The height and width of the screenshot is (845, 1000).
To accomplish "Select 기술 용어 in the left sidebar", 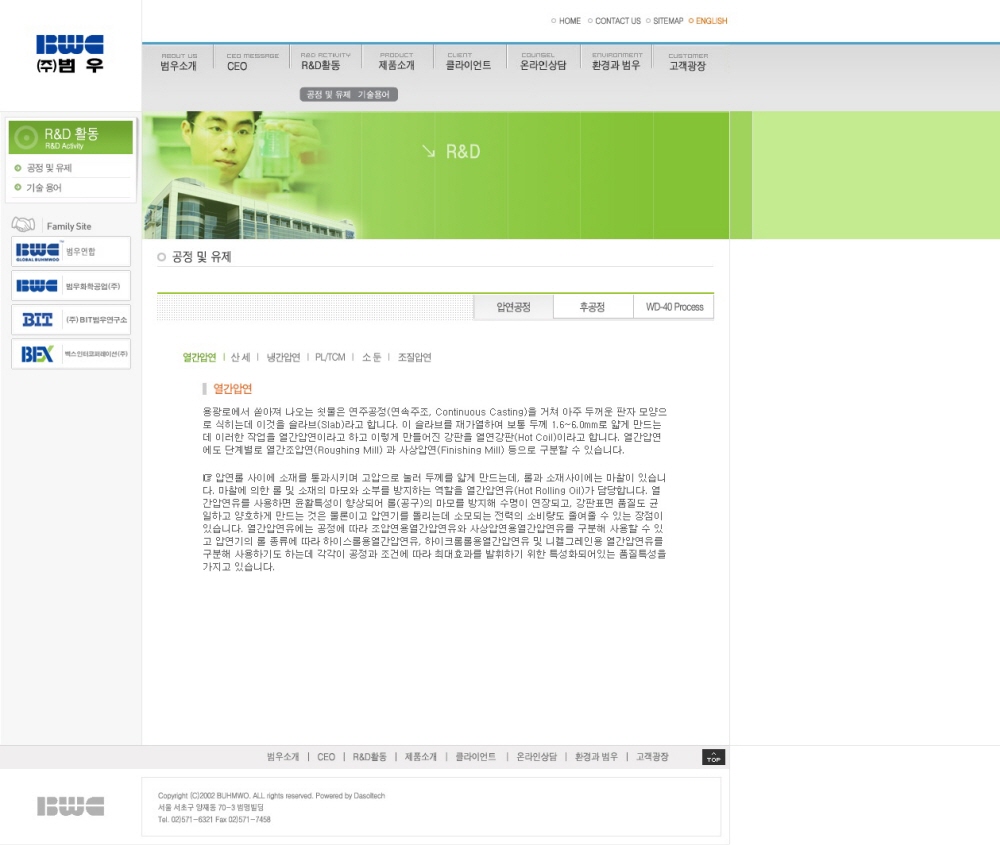I will (44, 188).
